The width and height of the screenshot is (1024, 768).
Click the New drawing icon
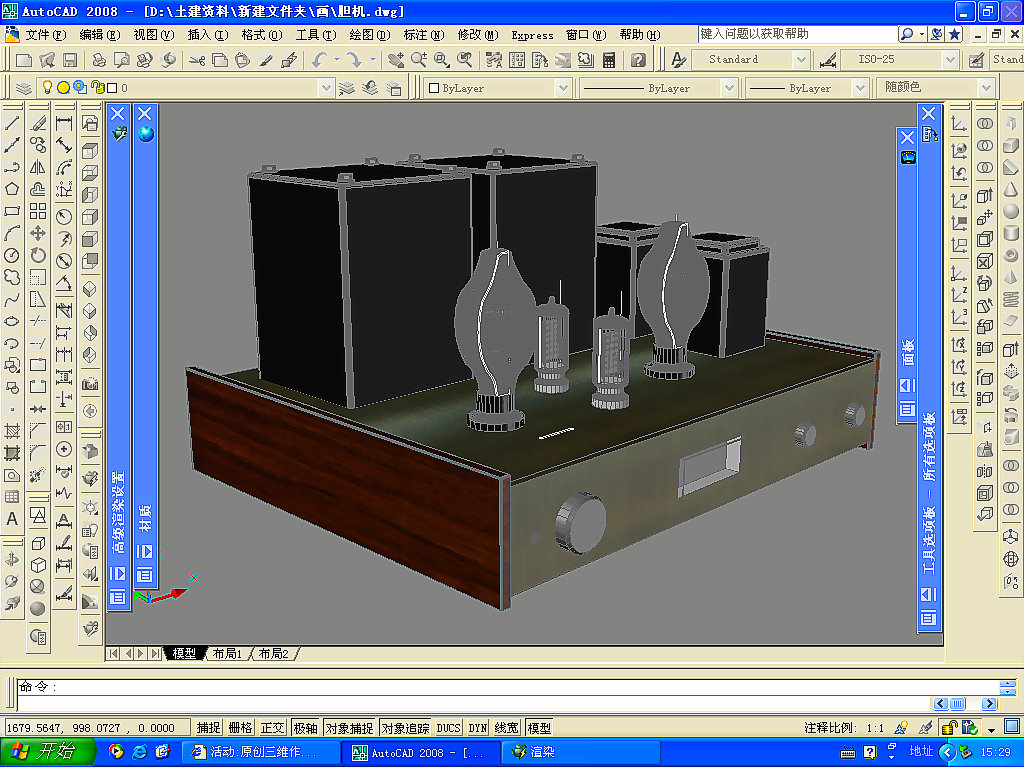(x=24, y=60)
